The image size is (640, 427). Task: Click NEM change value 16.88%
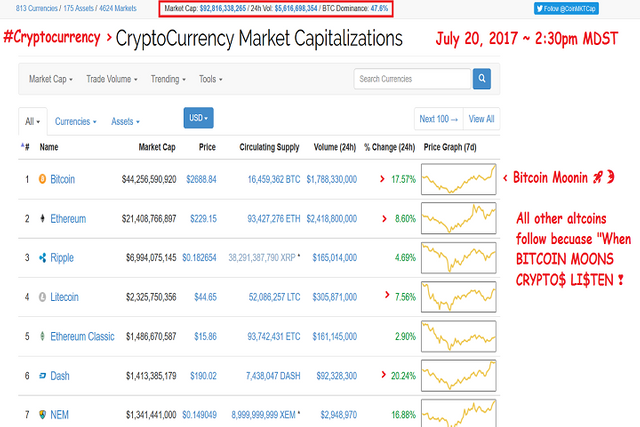click(403, 415)
